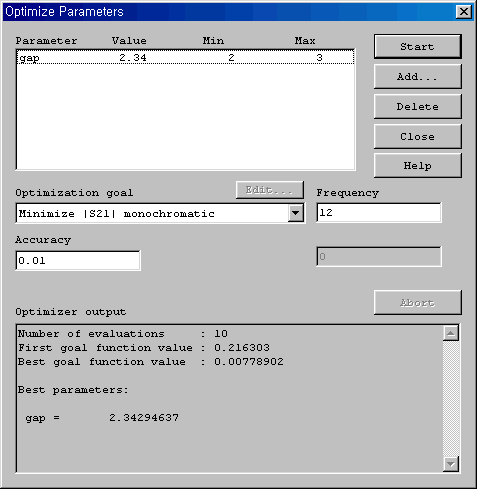Screen dimensions: 477x489
Task: Focus the Frequency input field
Action: [x=379, y=212]
